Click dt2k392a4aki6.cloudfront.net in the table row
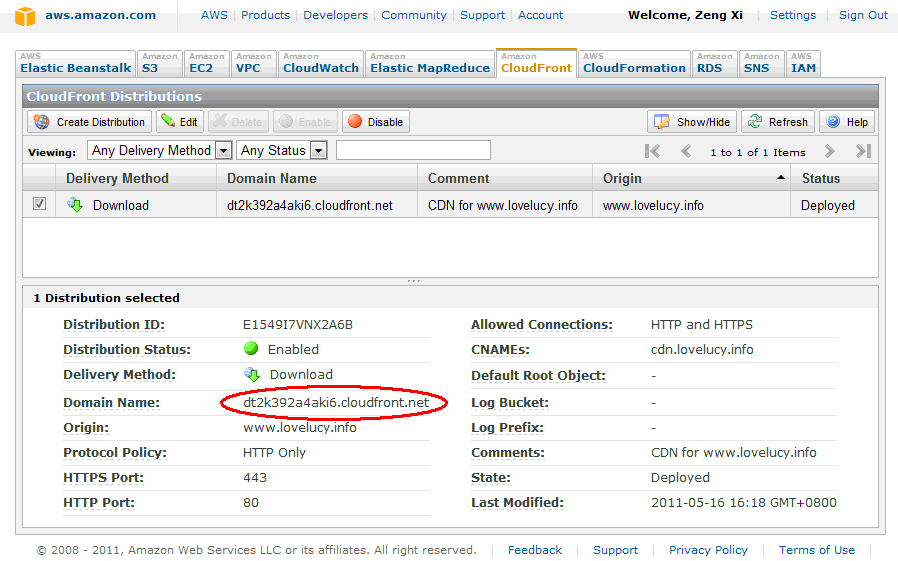 tap(310, 205)
